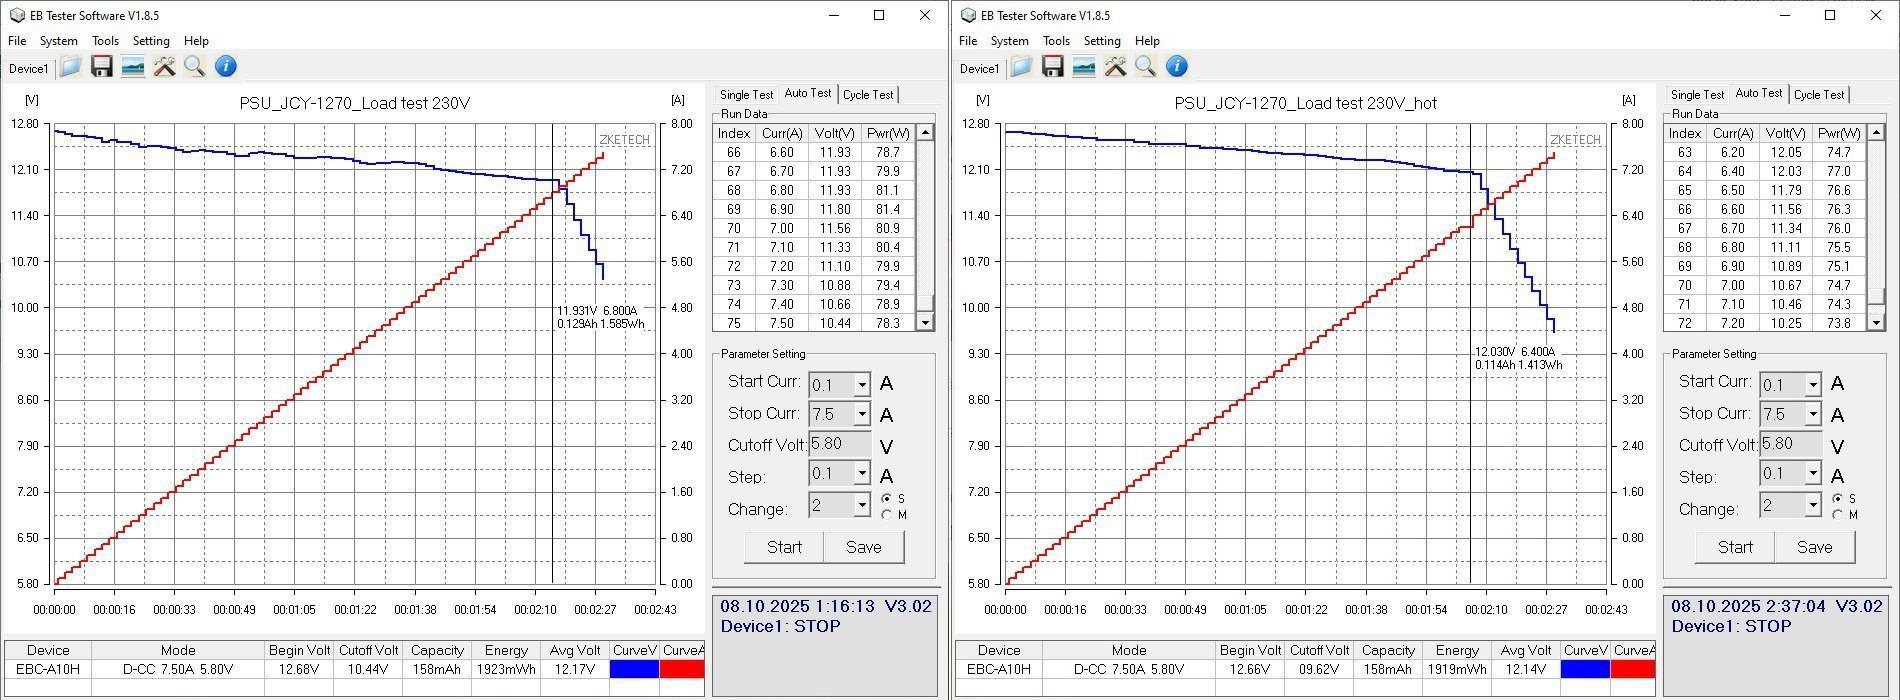Open the Cycle Test tab in right window

[x=1818, y=95]
